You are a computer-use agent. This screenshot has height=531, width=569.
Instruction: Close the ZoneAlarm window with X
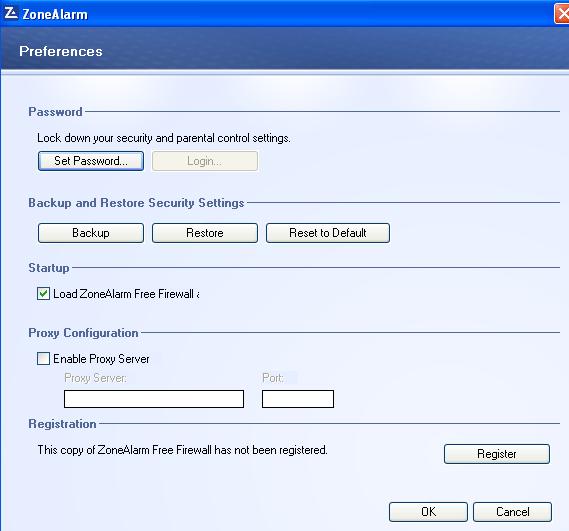(x=562, y=14)
